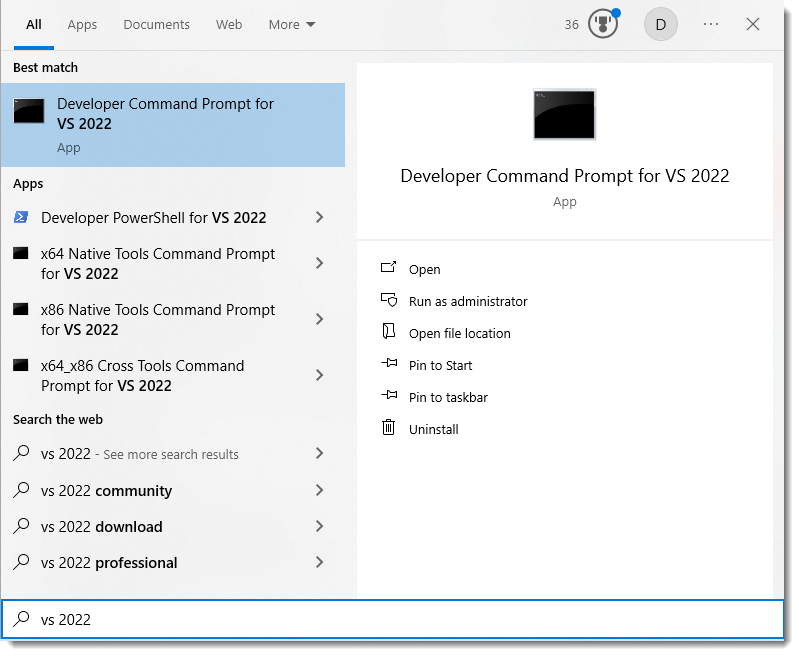Click the rewards medal icon in header
799x656 pixels.
pyautogui.click(x=603, y=24)
